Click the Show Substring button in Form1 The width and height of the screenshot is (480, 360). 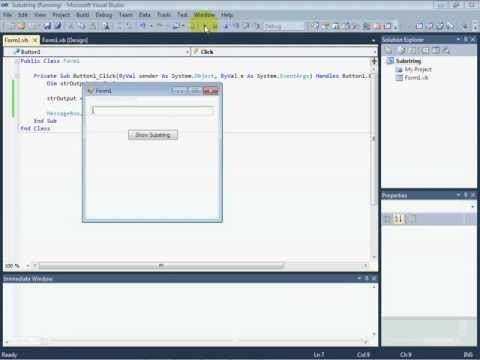(x=153, y=135)
